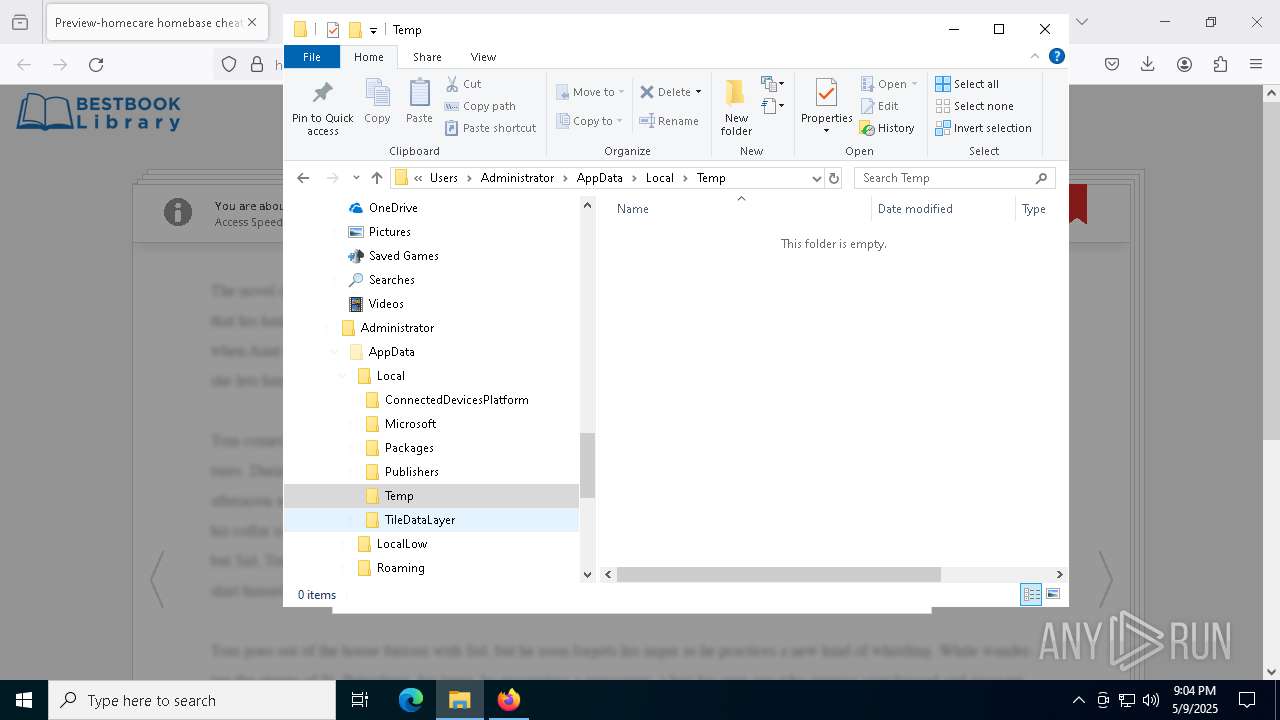Switch to Details view icon
This screenshot has height=720, width=1280.
click(x=1030, y=594)
